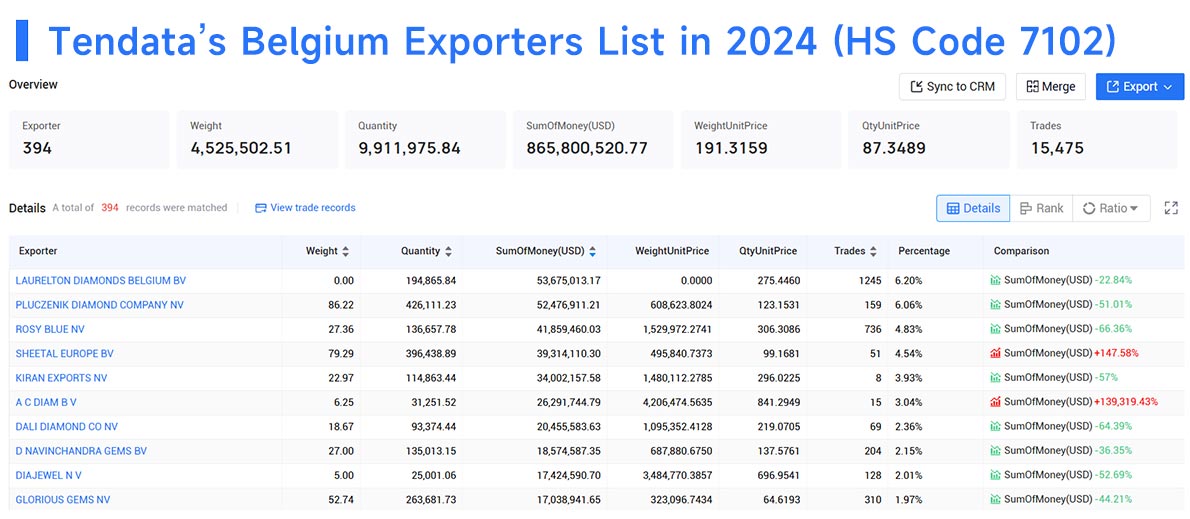The height and width of the screenshot is (519, 1190).
Task: Click the red chart icon in A C DIAM row
Action: coord(996,402)
